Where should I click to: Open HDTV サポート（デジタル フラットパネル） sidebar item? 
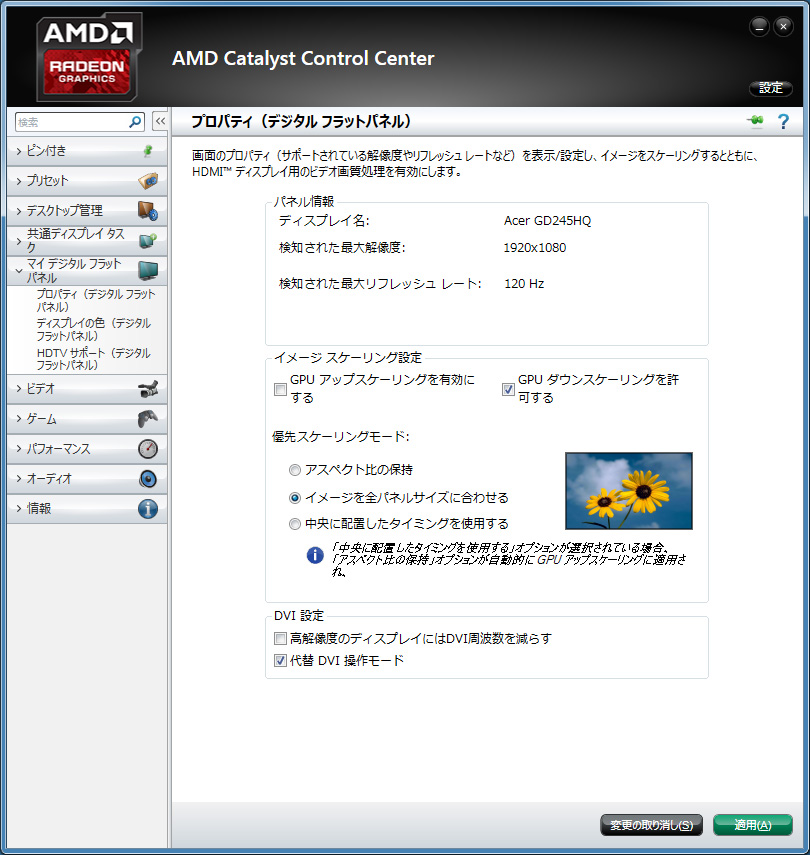pyautogui.click(x=94, y=359)
